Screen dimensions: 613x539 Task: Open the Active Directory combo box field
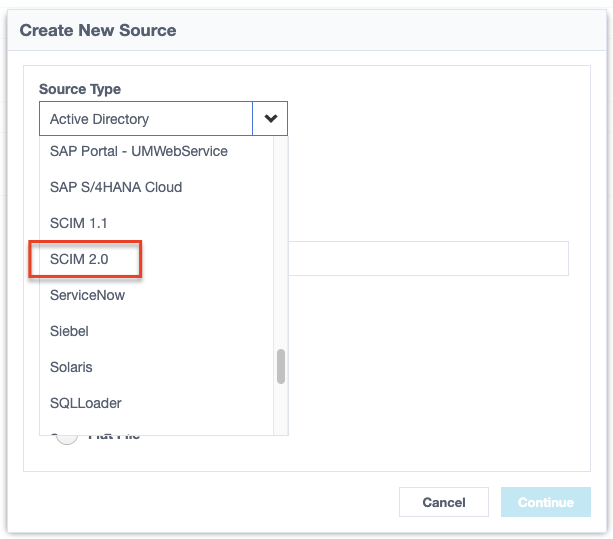(x=146, y=118)
